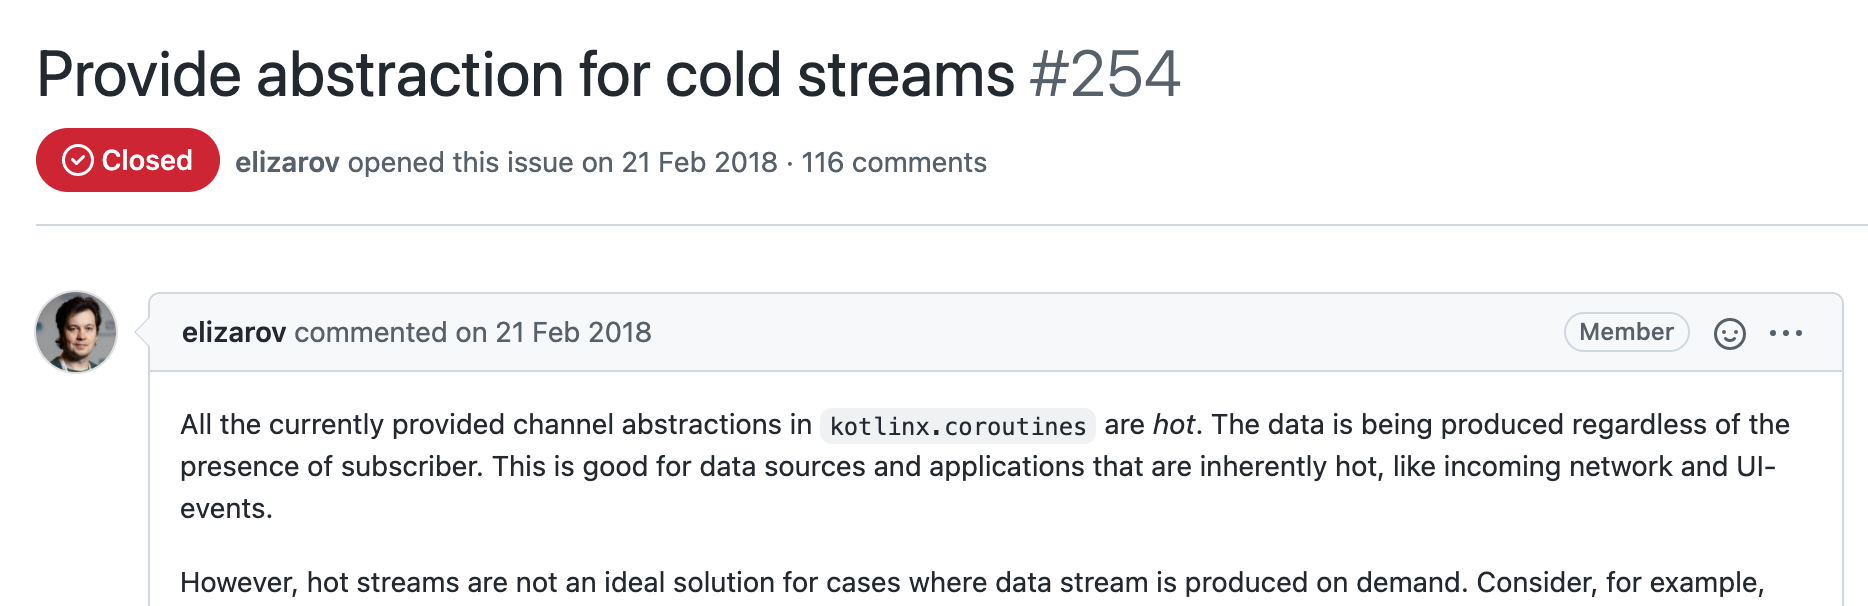This screenshot has height=606, width=1868.
Task: Click the Member badge on the comment
Action: pos(1626,332)
